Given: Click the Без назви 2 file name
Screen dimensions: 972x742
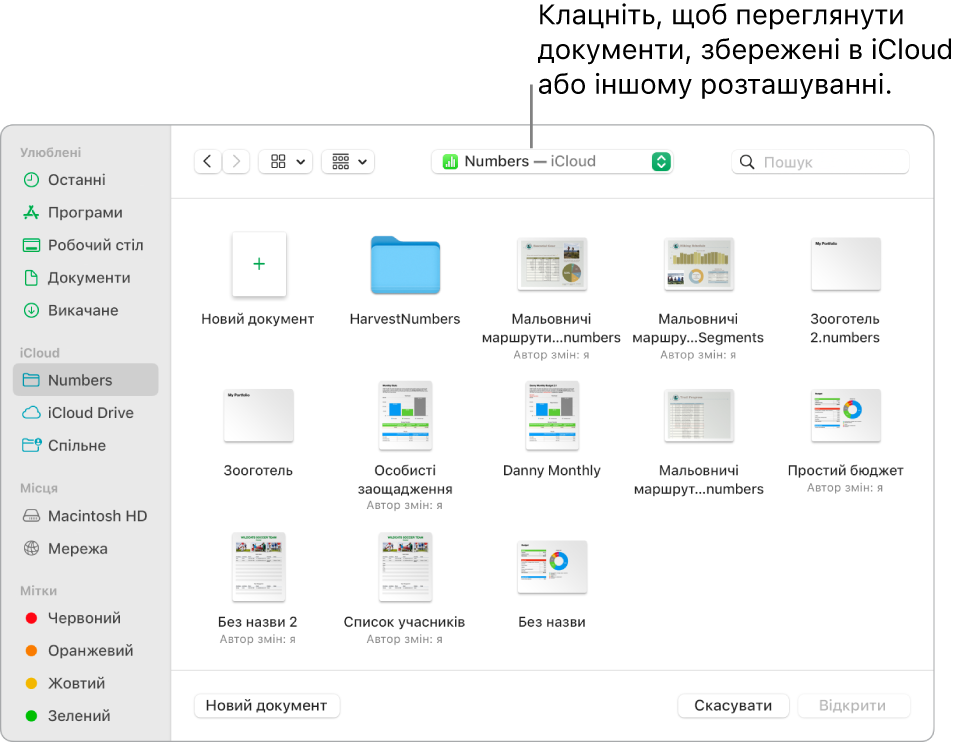Looking at the screenshot, I should (257, 622).
